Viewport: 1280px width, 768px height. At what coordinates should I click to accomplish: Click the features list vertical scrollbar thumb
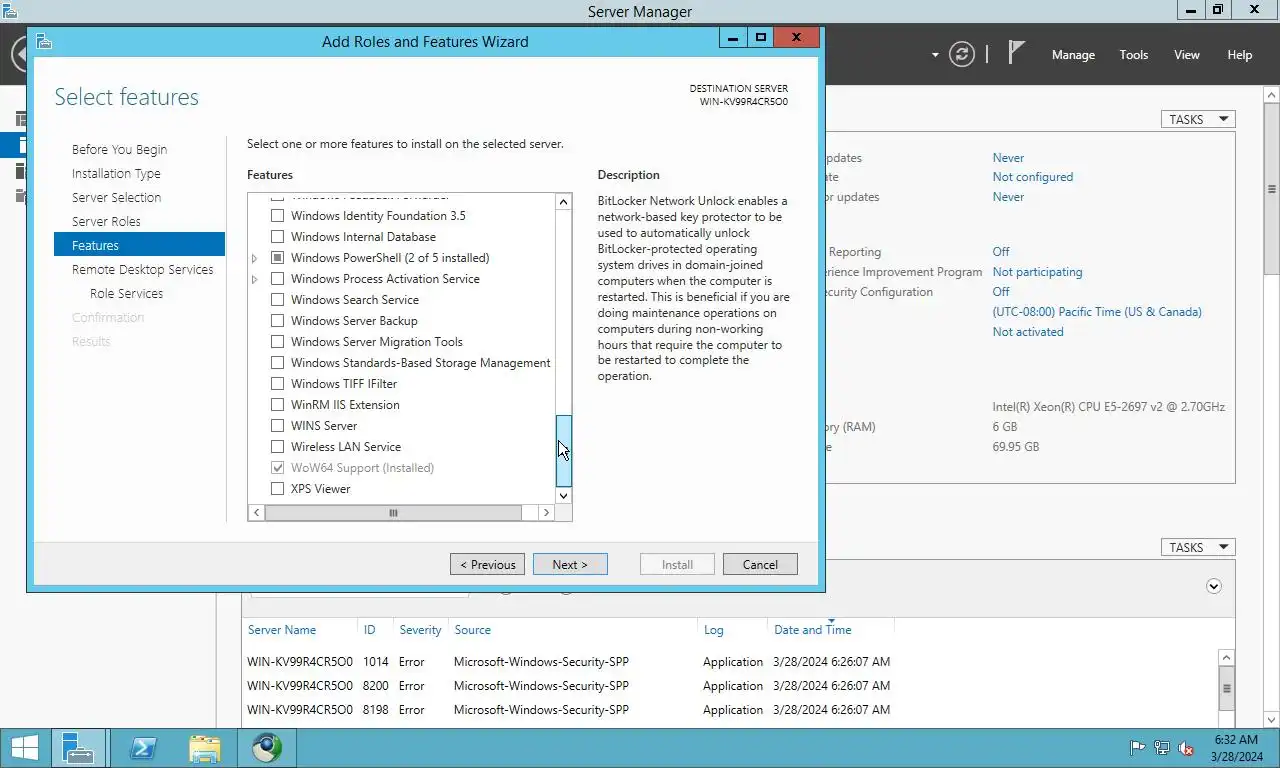(563, 450)
